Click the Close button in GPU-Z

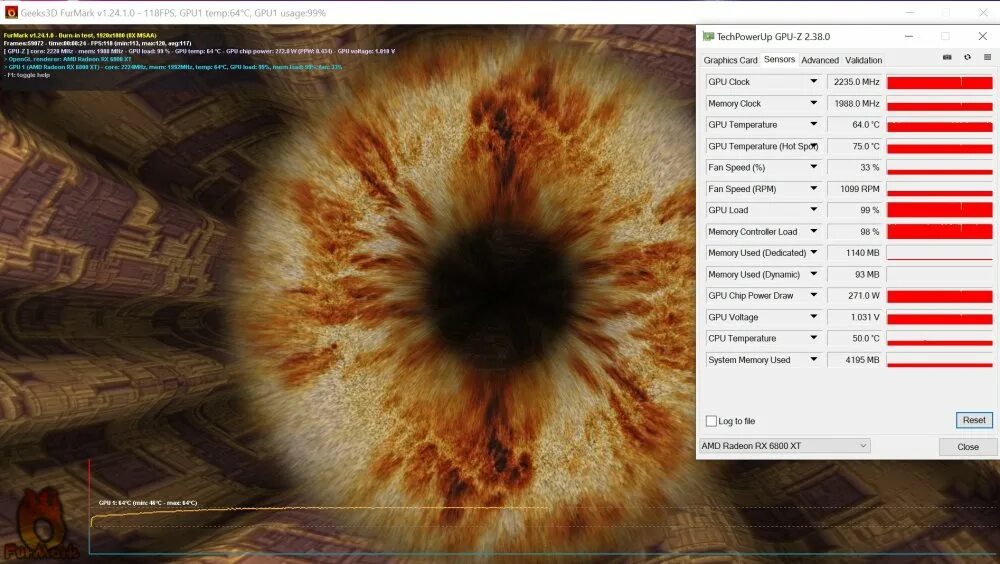967,447
